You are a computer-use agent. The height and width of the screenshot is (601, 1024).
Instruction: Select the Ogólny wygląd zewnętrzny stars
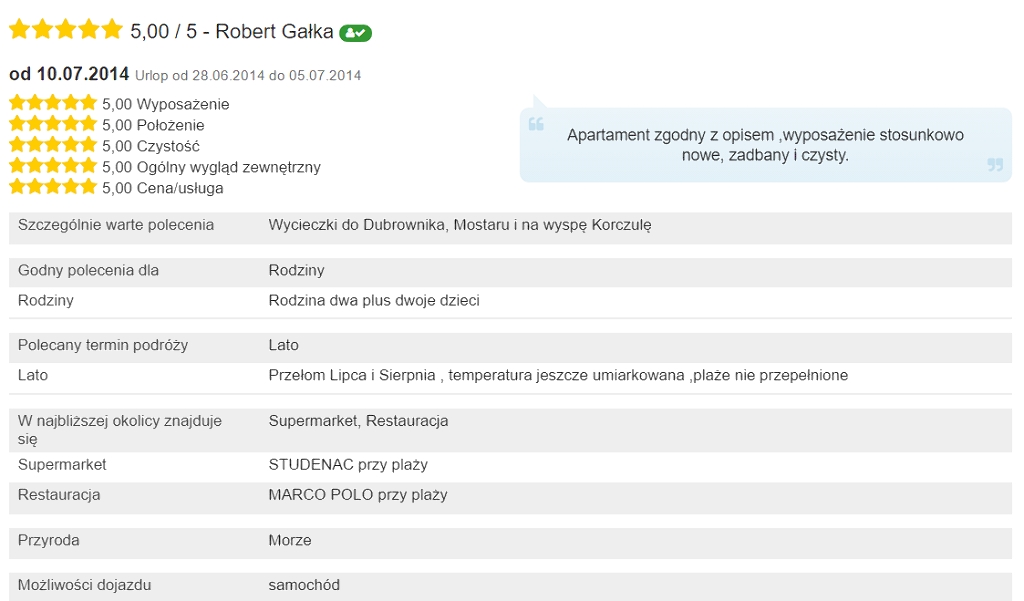(x=53, y=166)
